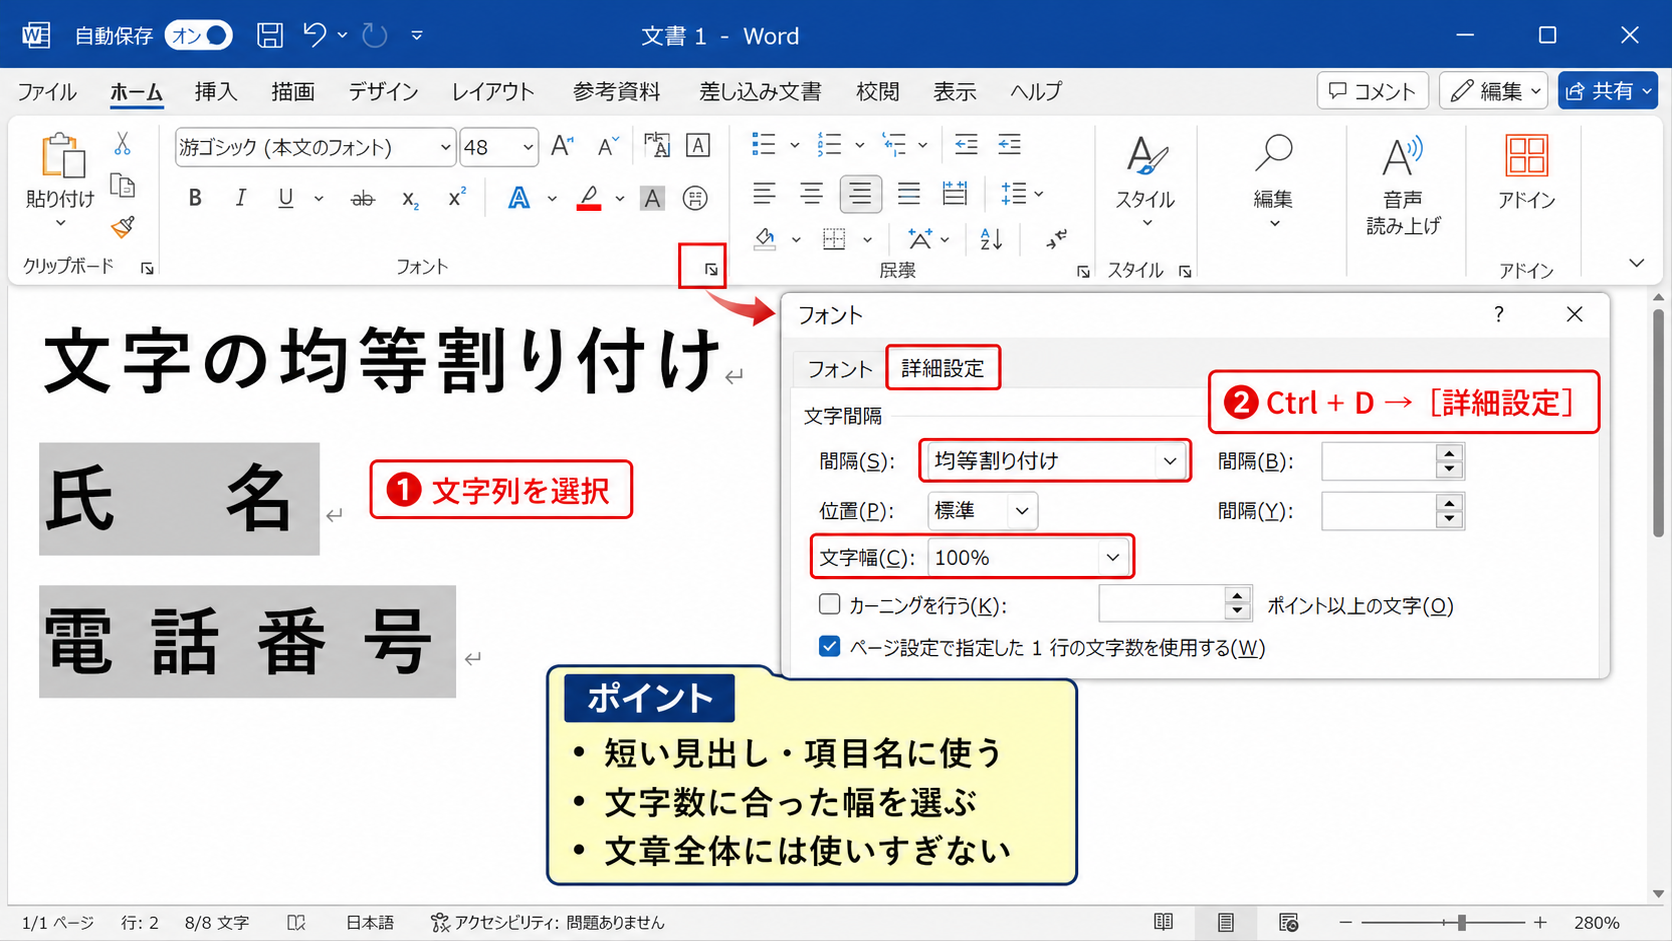Decrease font size with small A icon
Screen dimensions: 1672x941
(608, 147)
